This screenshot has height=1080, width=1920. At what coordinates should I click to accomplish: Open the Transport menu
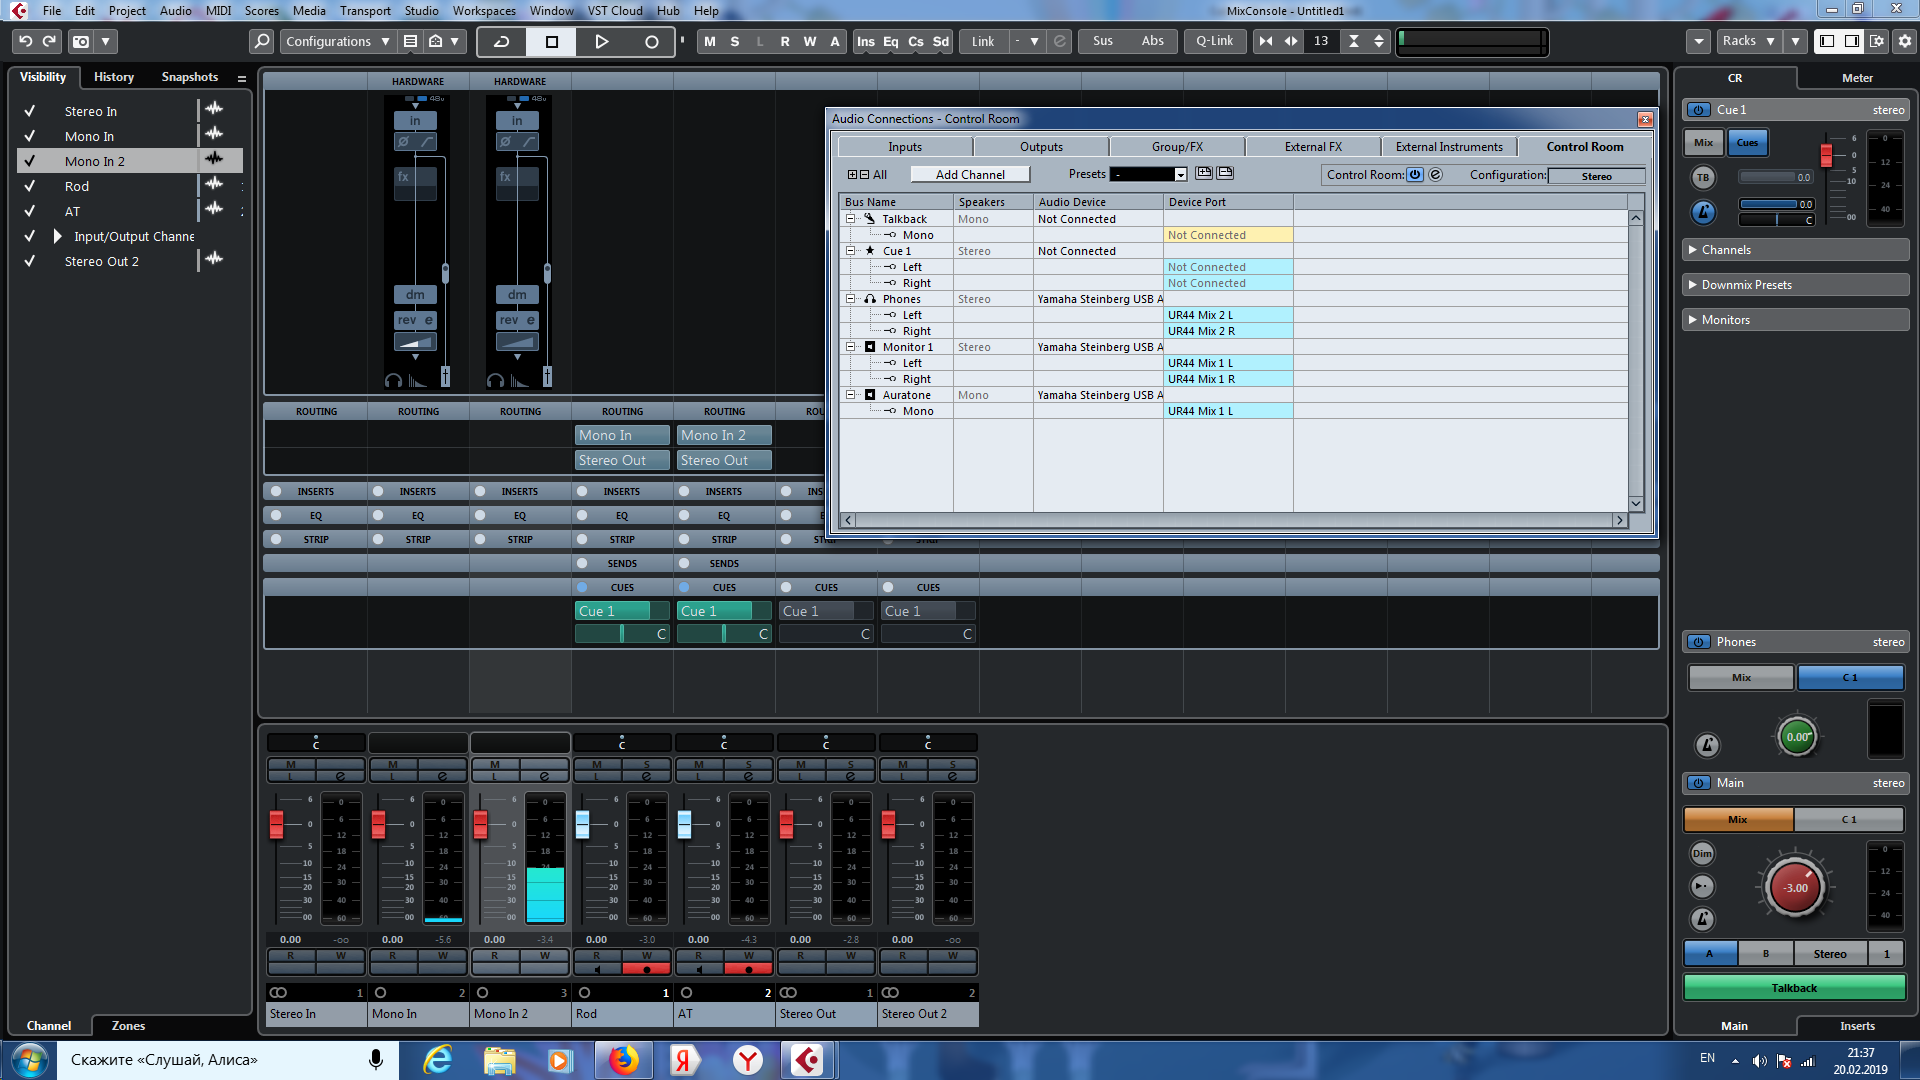(x=365, y=11)
